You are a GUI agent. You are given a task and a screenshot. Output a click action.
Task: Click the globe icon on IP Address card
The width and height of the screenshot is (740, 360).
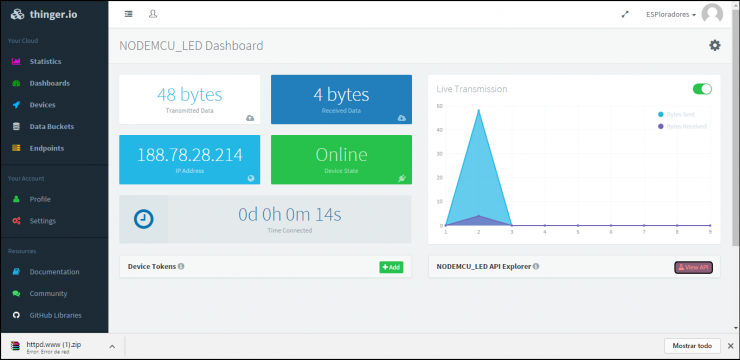[x=251, y=178]
